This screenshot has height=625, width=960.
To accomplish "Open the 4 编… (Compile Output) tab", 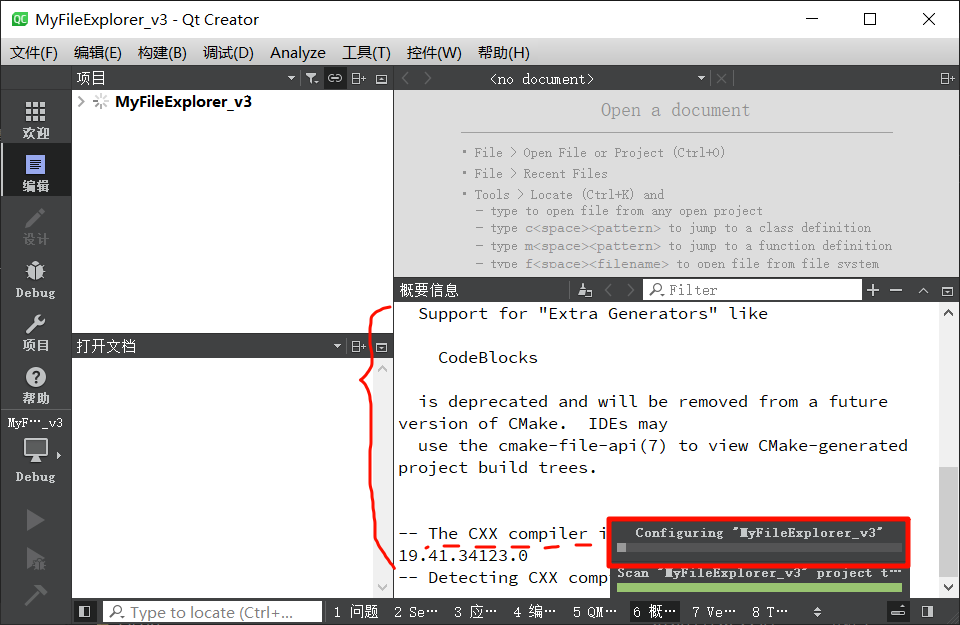I will [x=534, y=612].
